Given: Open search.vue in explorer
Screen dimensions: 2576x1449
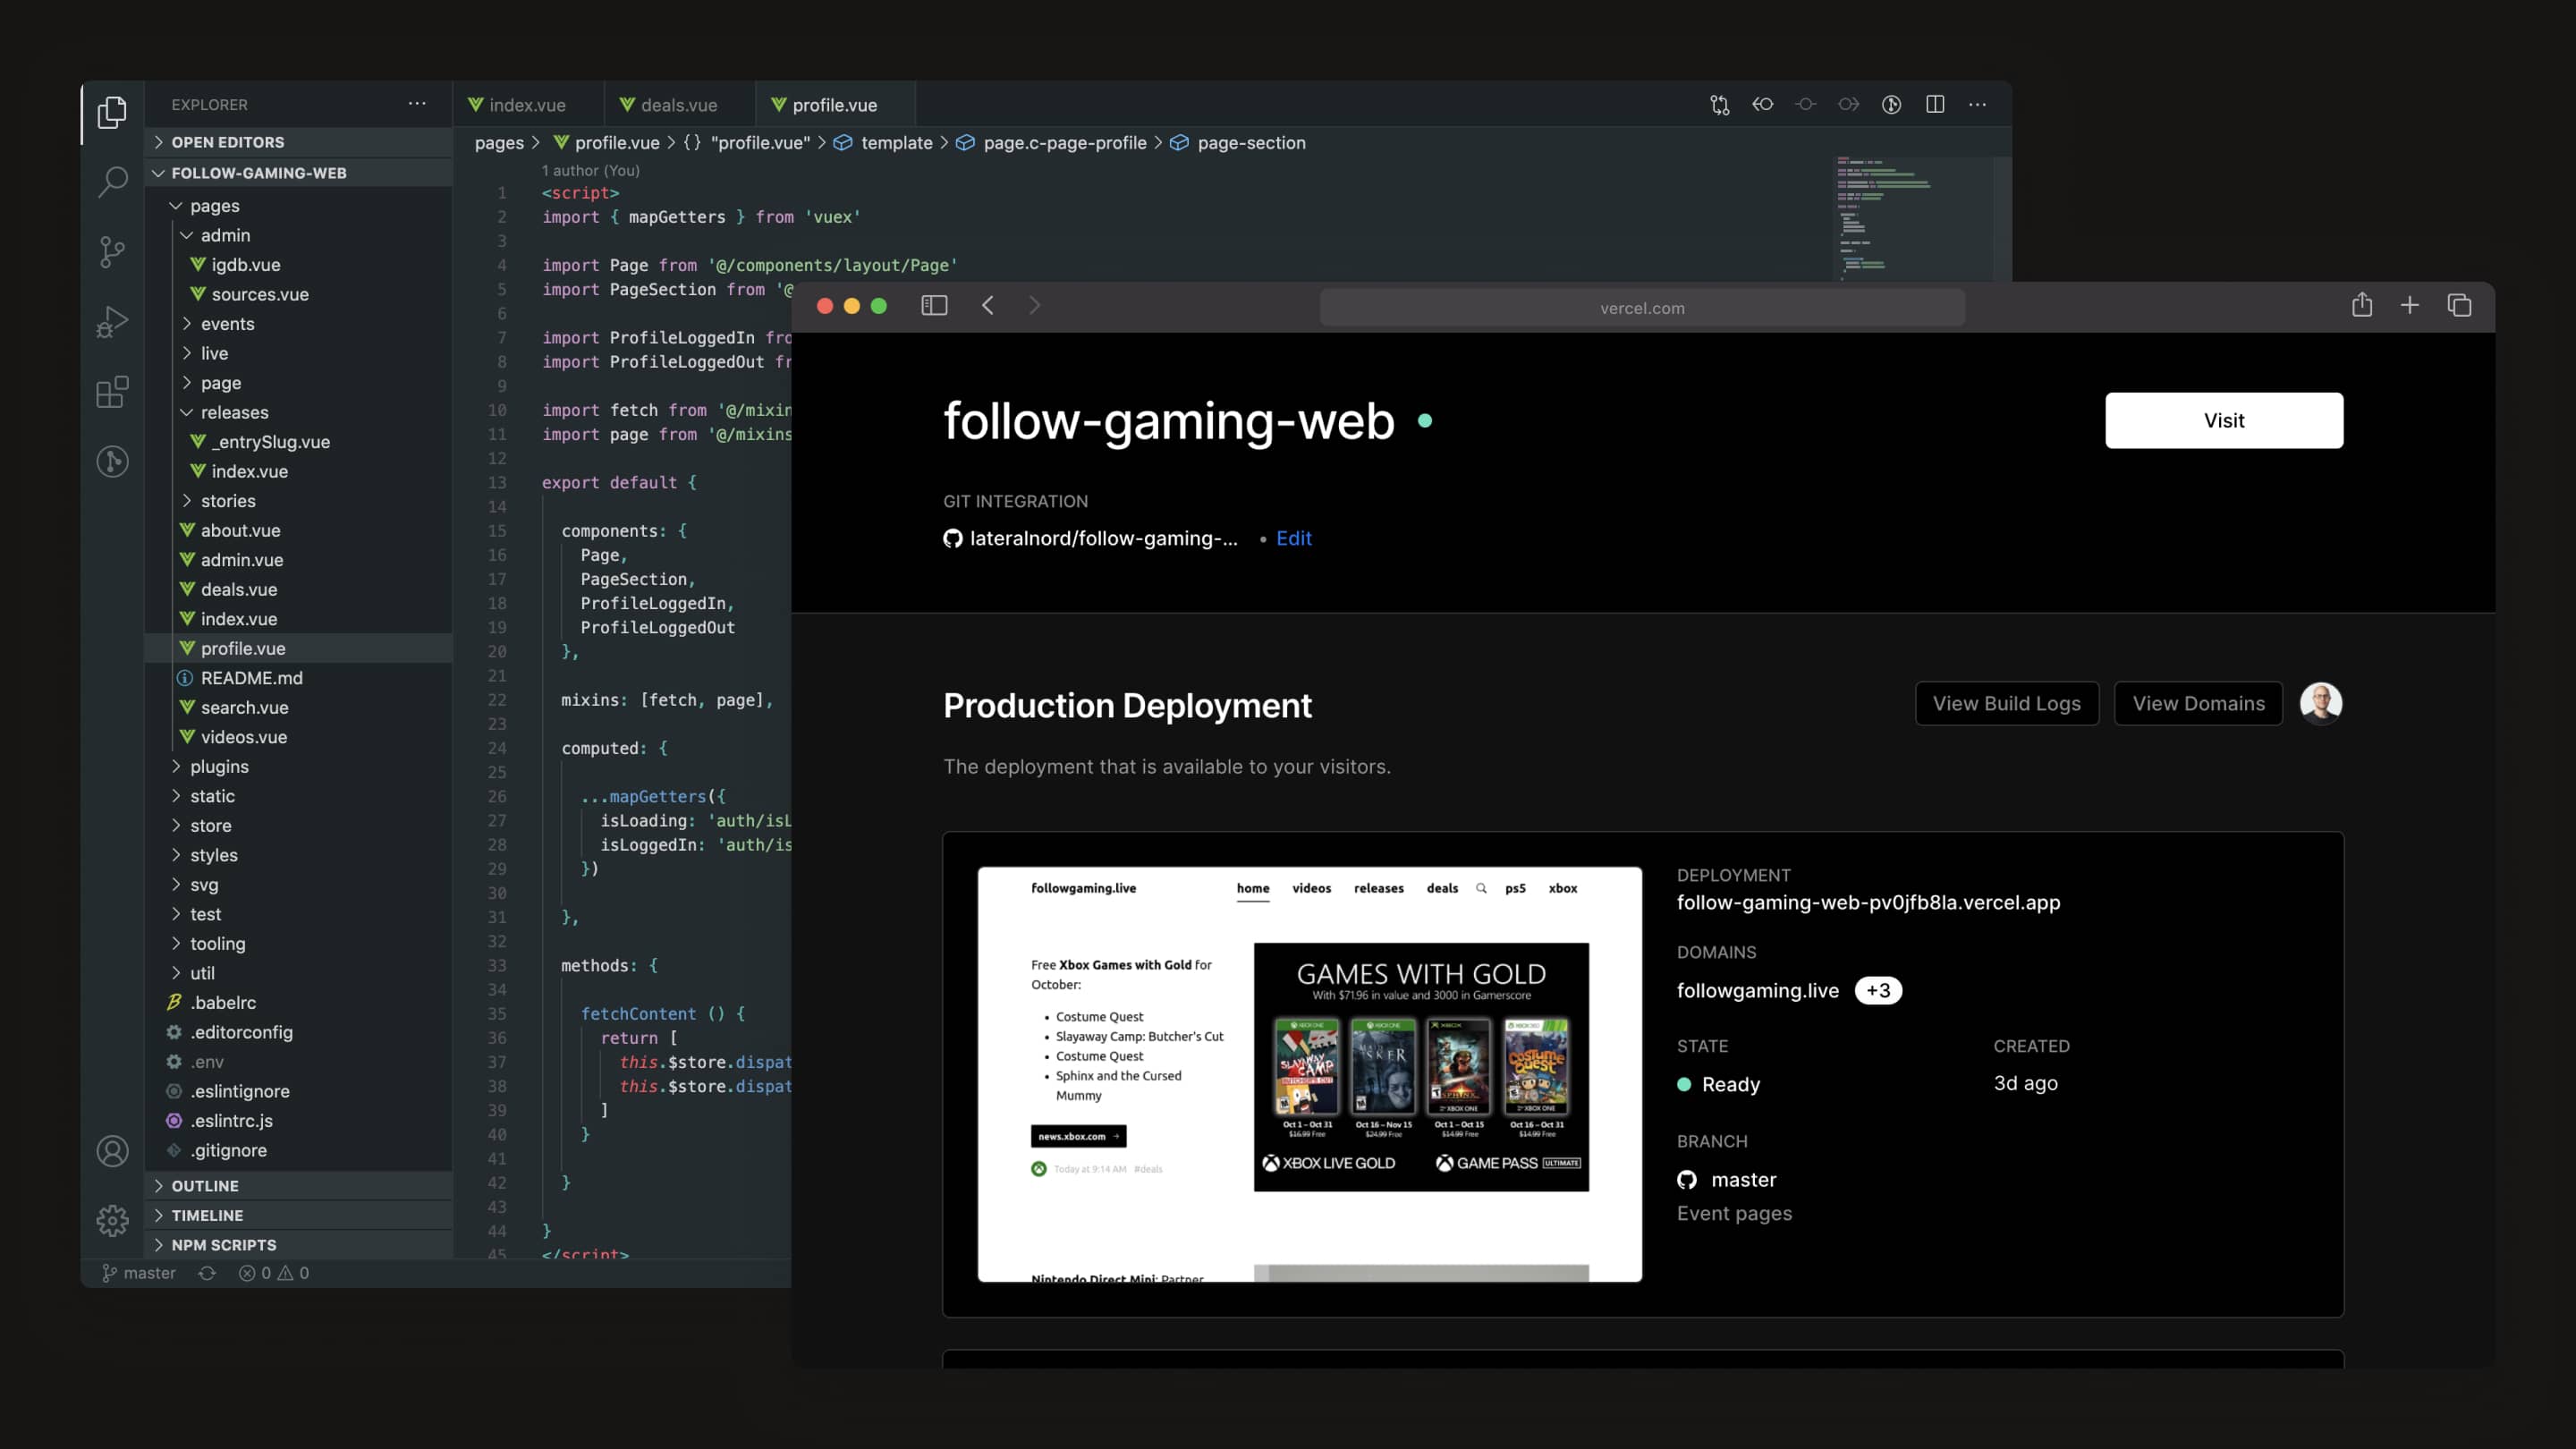Looking at the screenshot, I should pos(300,707).
